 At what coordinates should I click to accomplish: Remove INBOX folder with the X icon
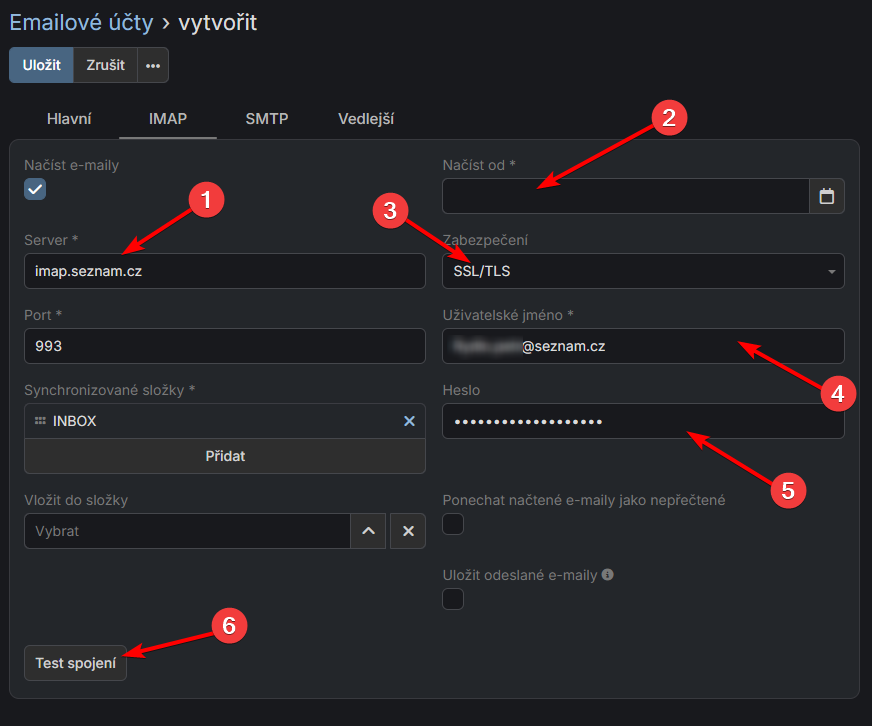coord(409,421)
